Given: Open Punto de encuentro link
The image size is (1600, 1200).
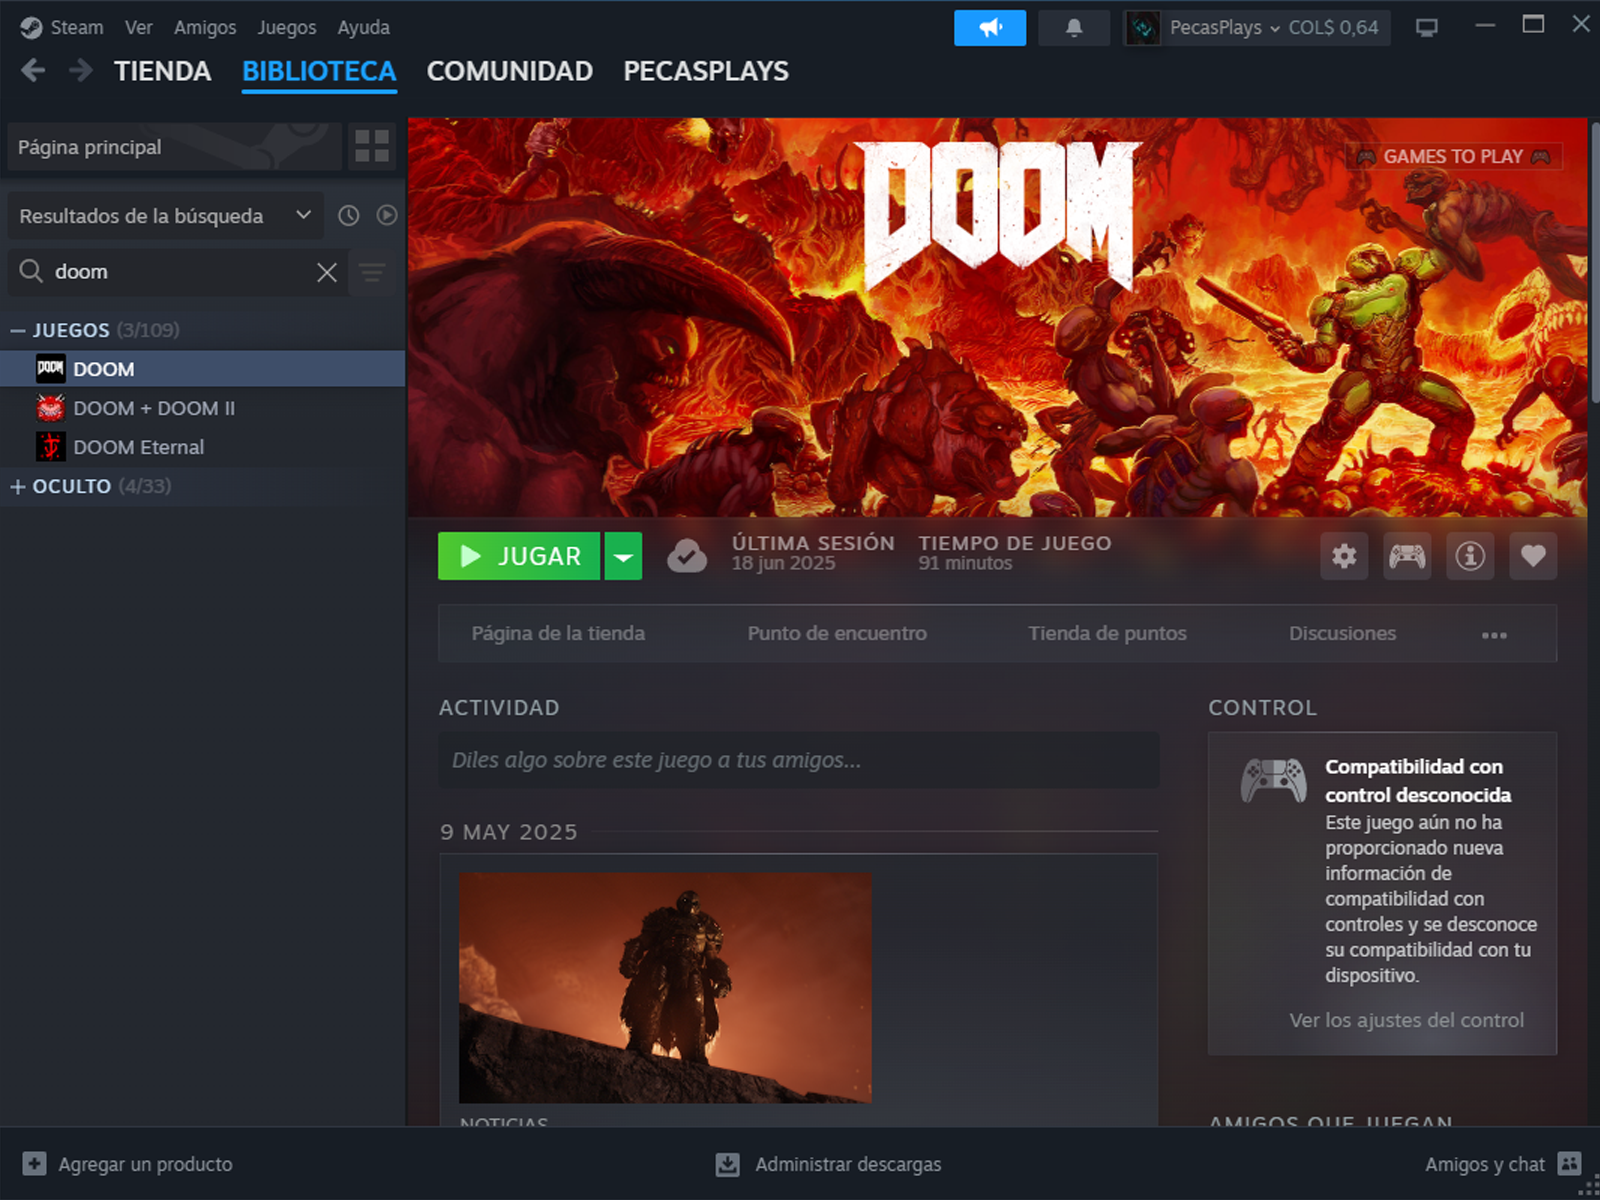Looking at the screenshot, I should pos(837,633).
